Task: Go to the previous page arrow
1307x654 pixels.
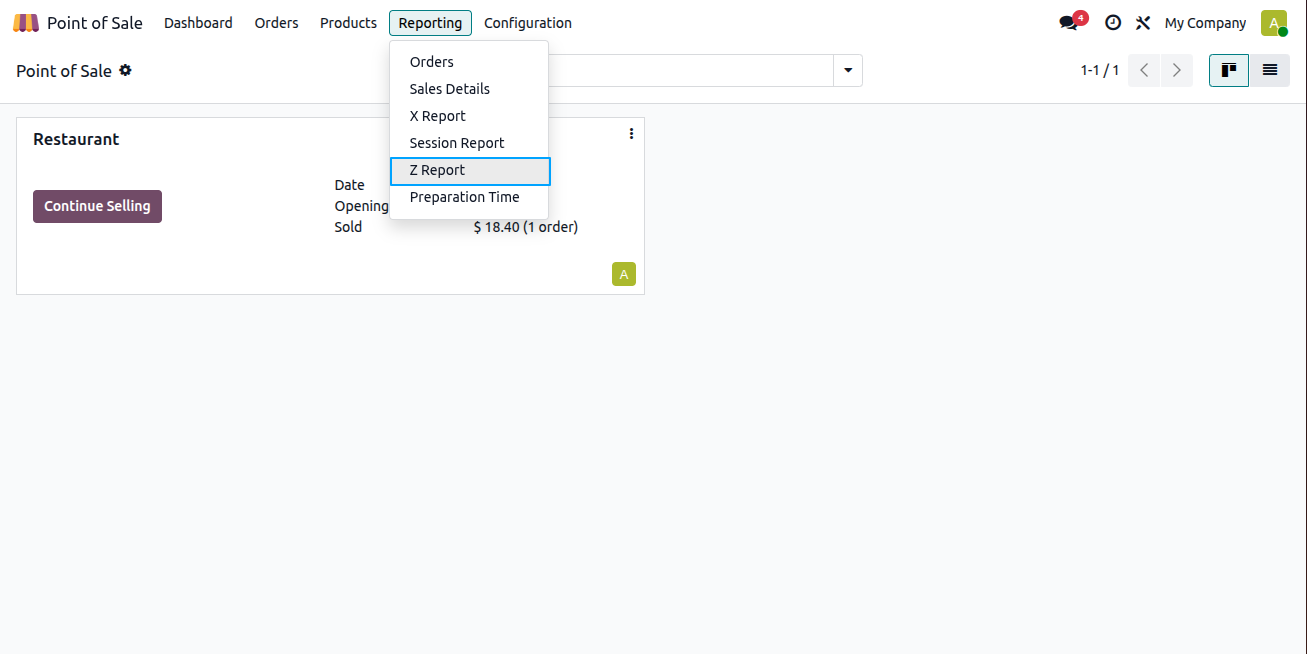Action: (x=1144, y=70)
